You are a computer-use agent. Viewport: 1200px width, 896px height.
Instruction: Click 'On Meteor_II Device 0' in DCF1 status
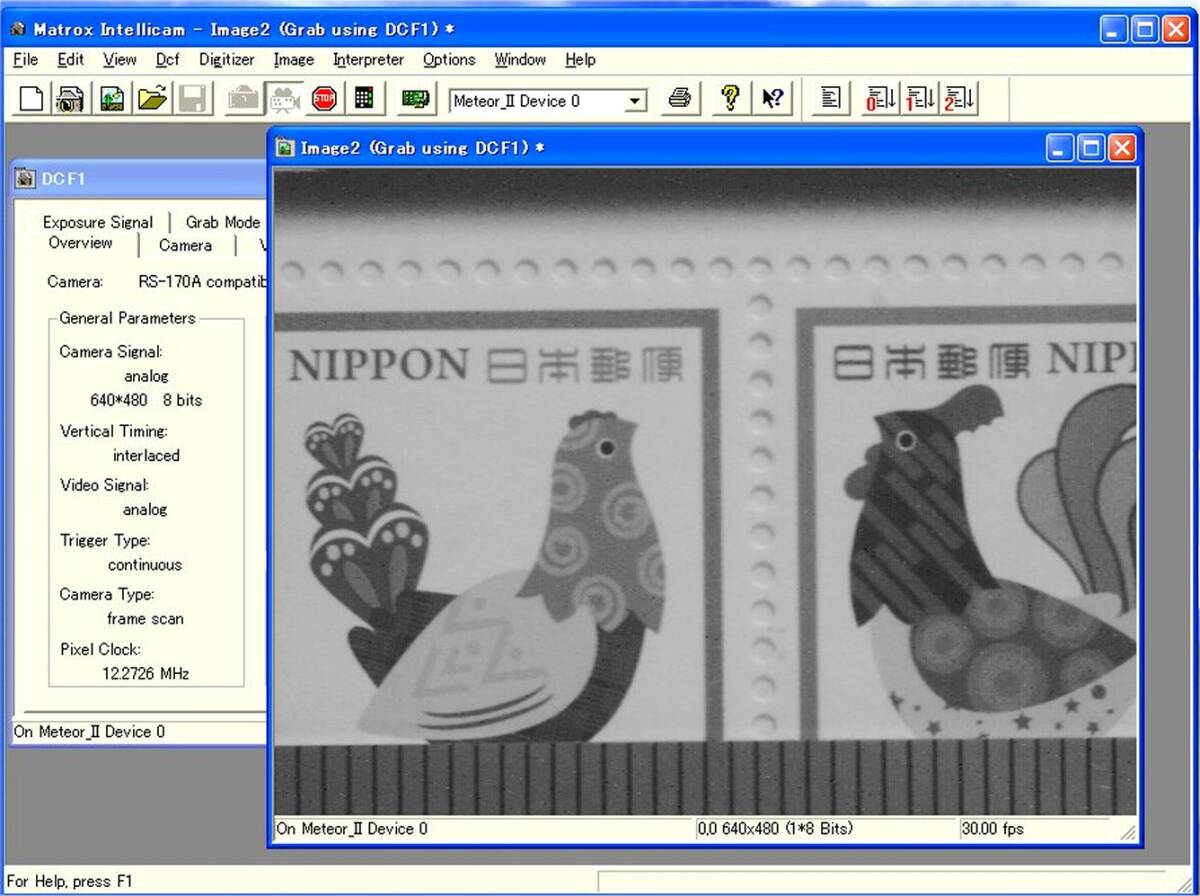coord(89,732)
